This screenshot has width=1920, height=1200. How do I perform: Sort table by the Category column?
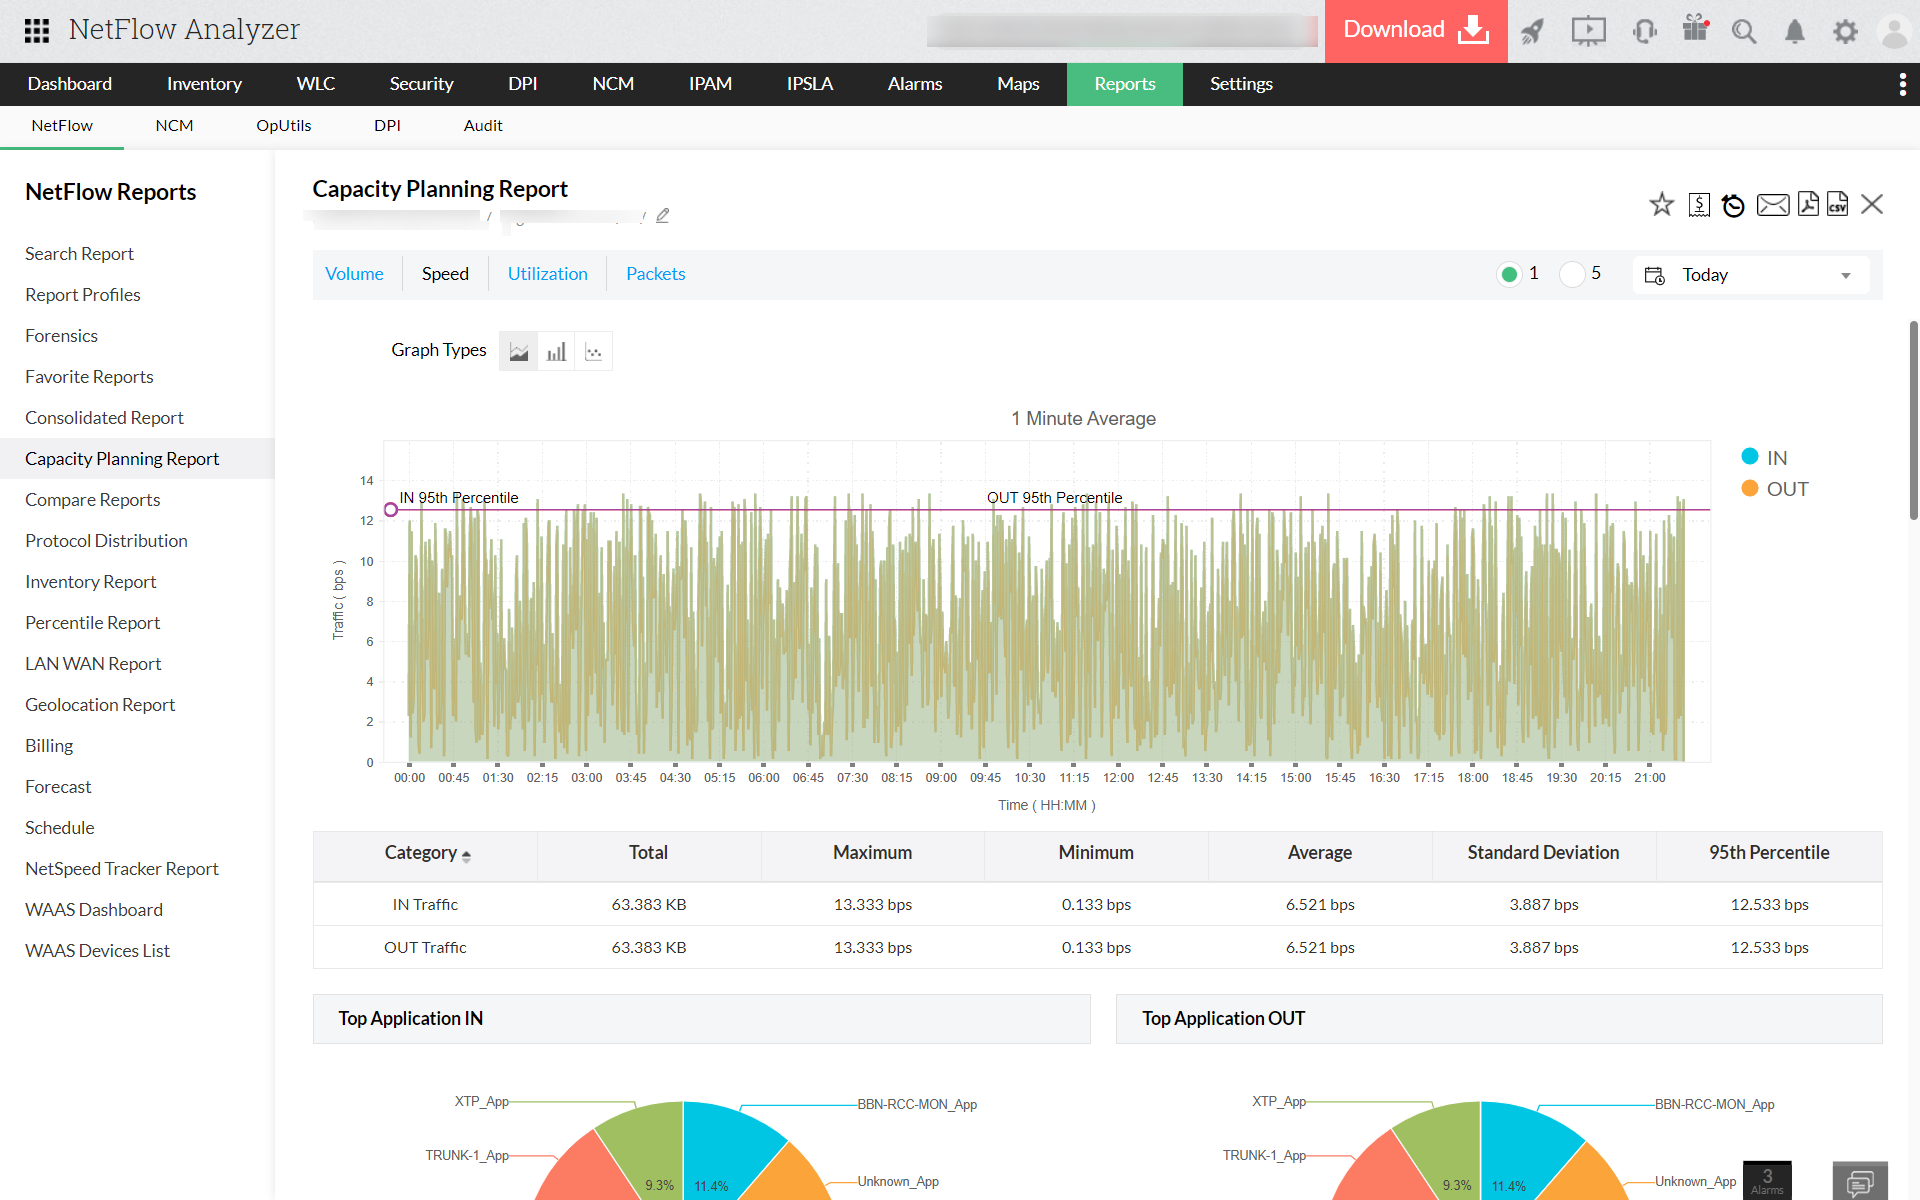click(425, 853)
